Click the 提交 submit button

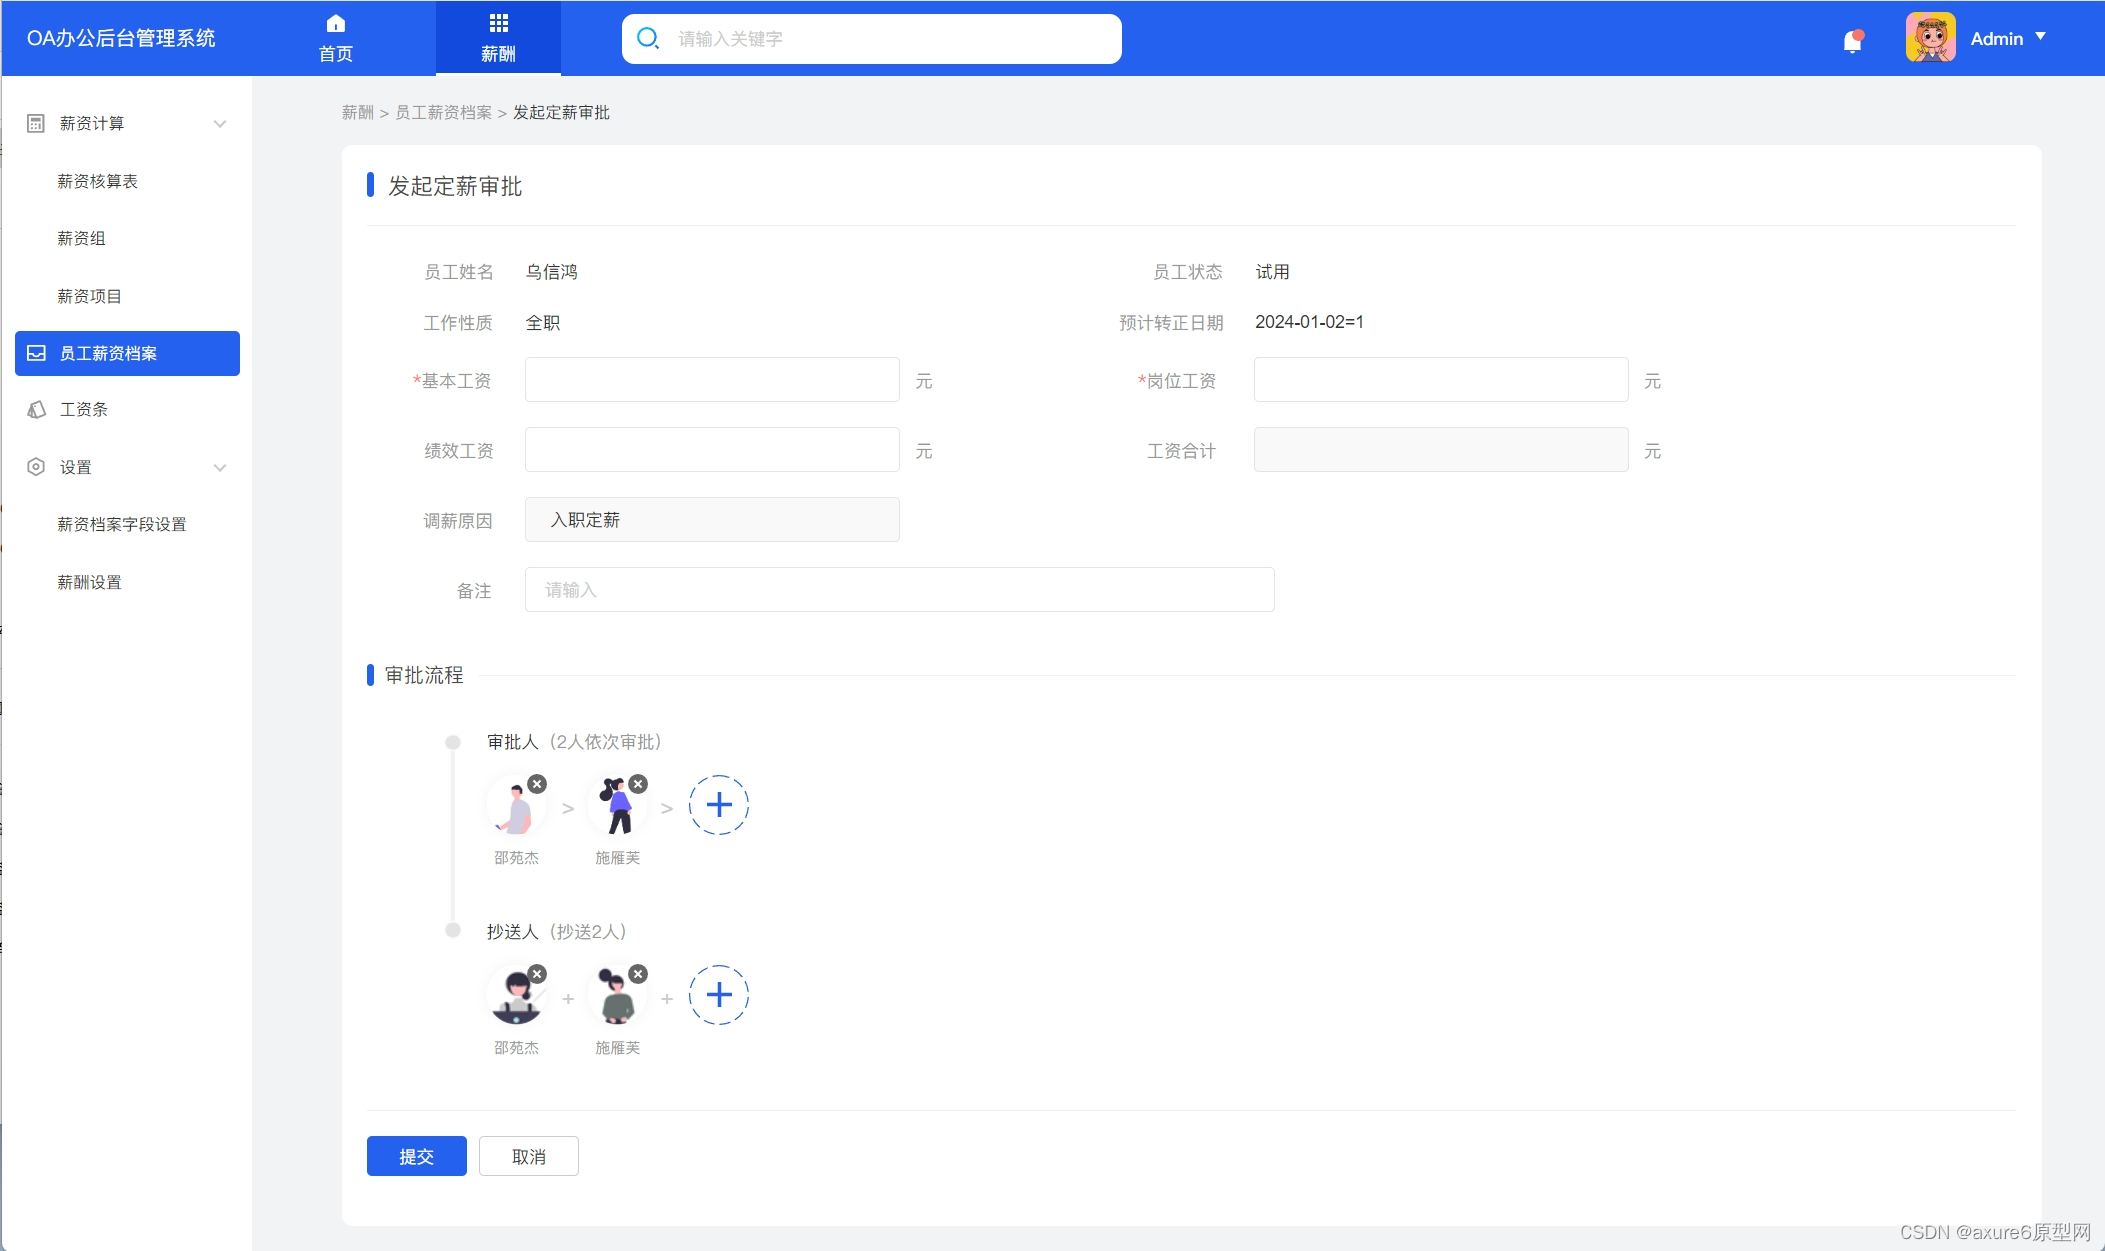tap(416, 1155)
